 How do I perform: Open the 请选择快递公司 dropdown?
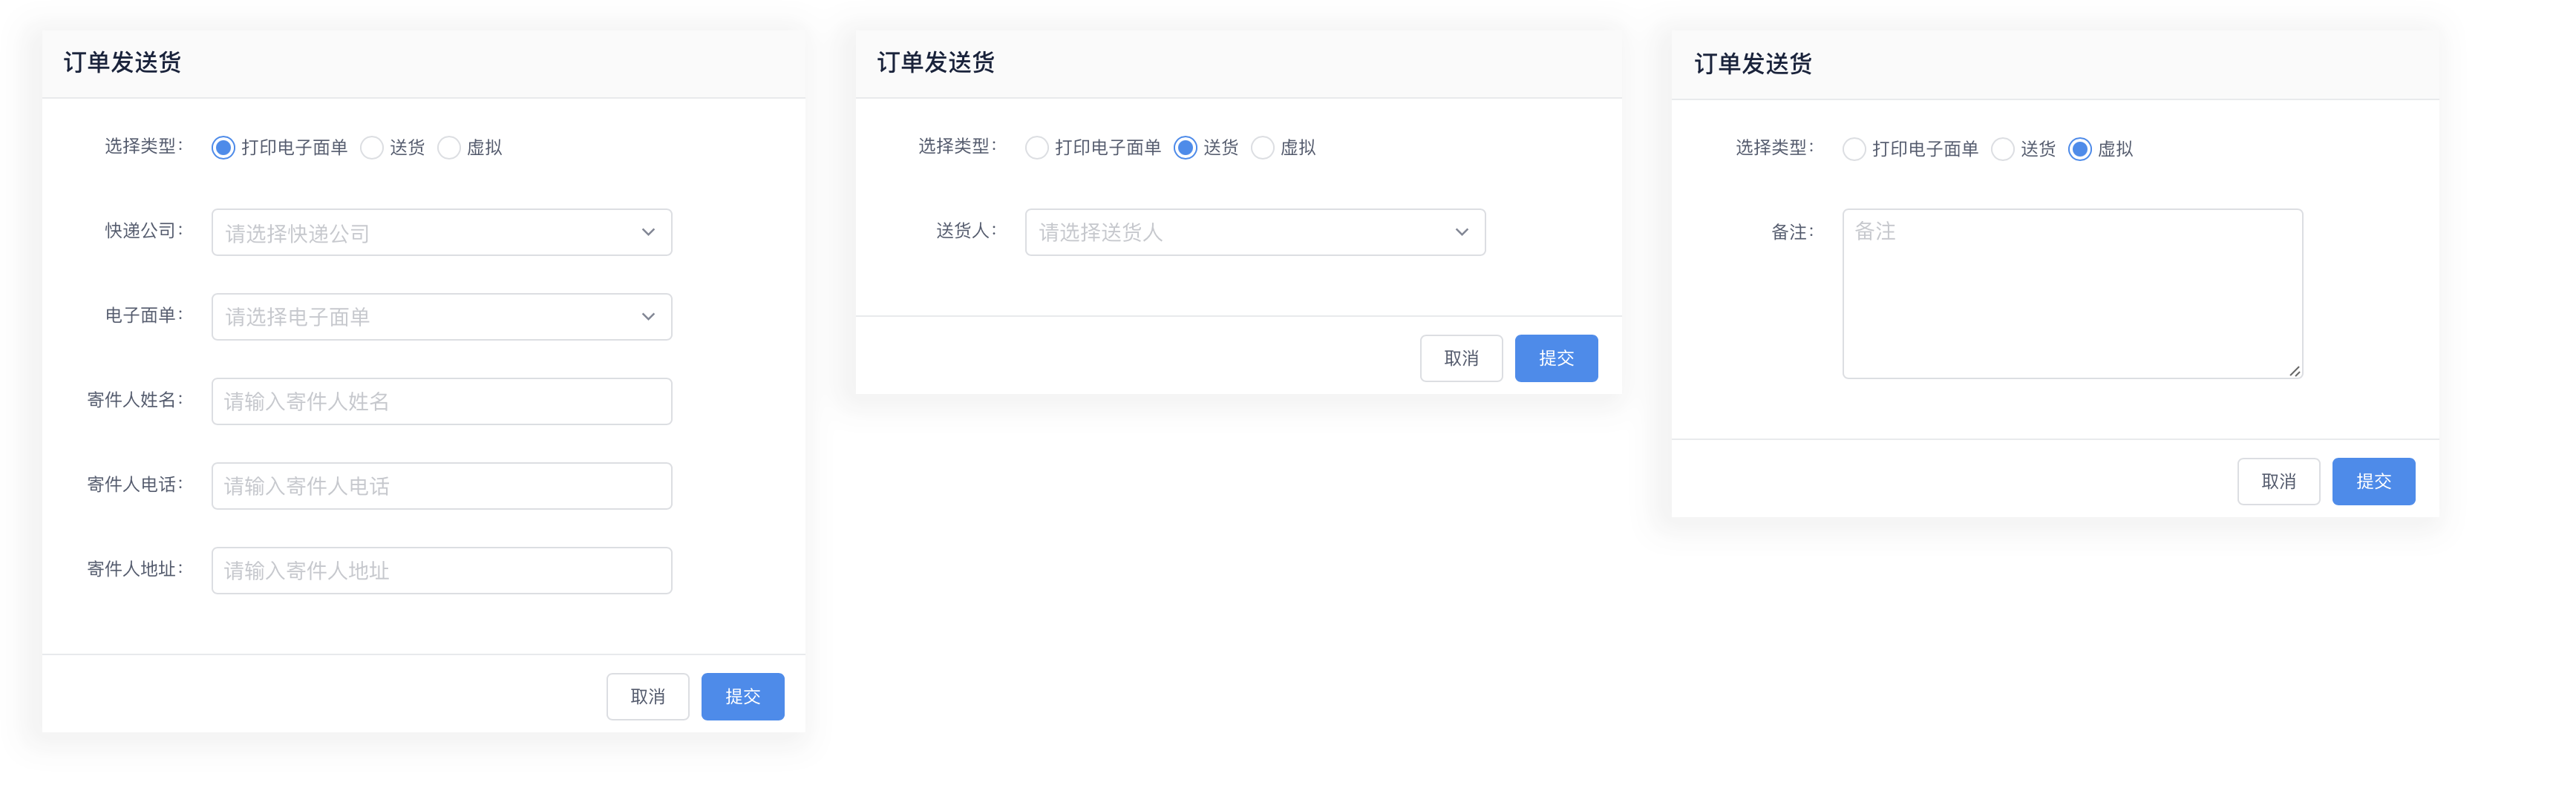[x=442, y=232]
